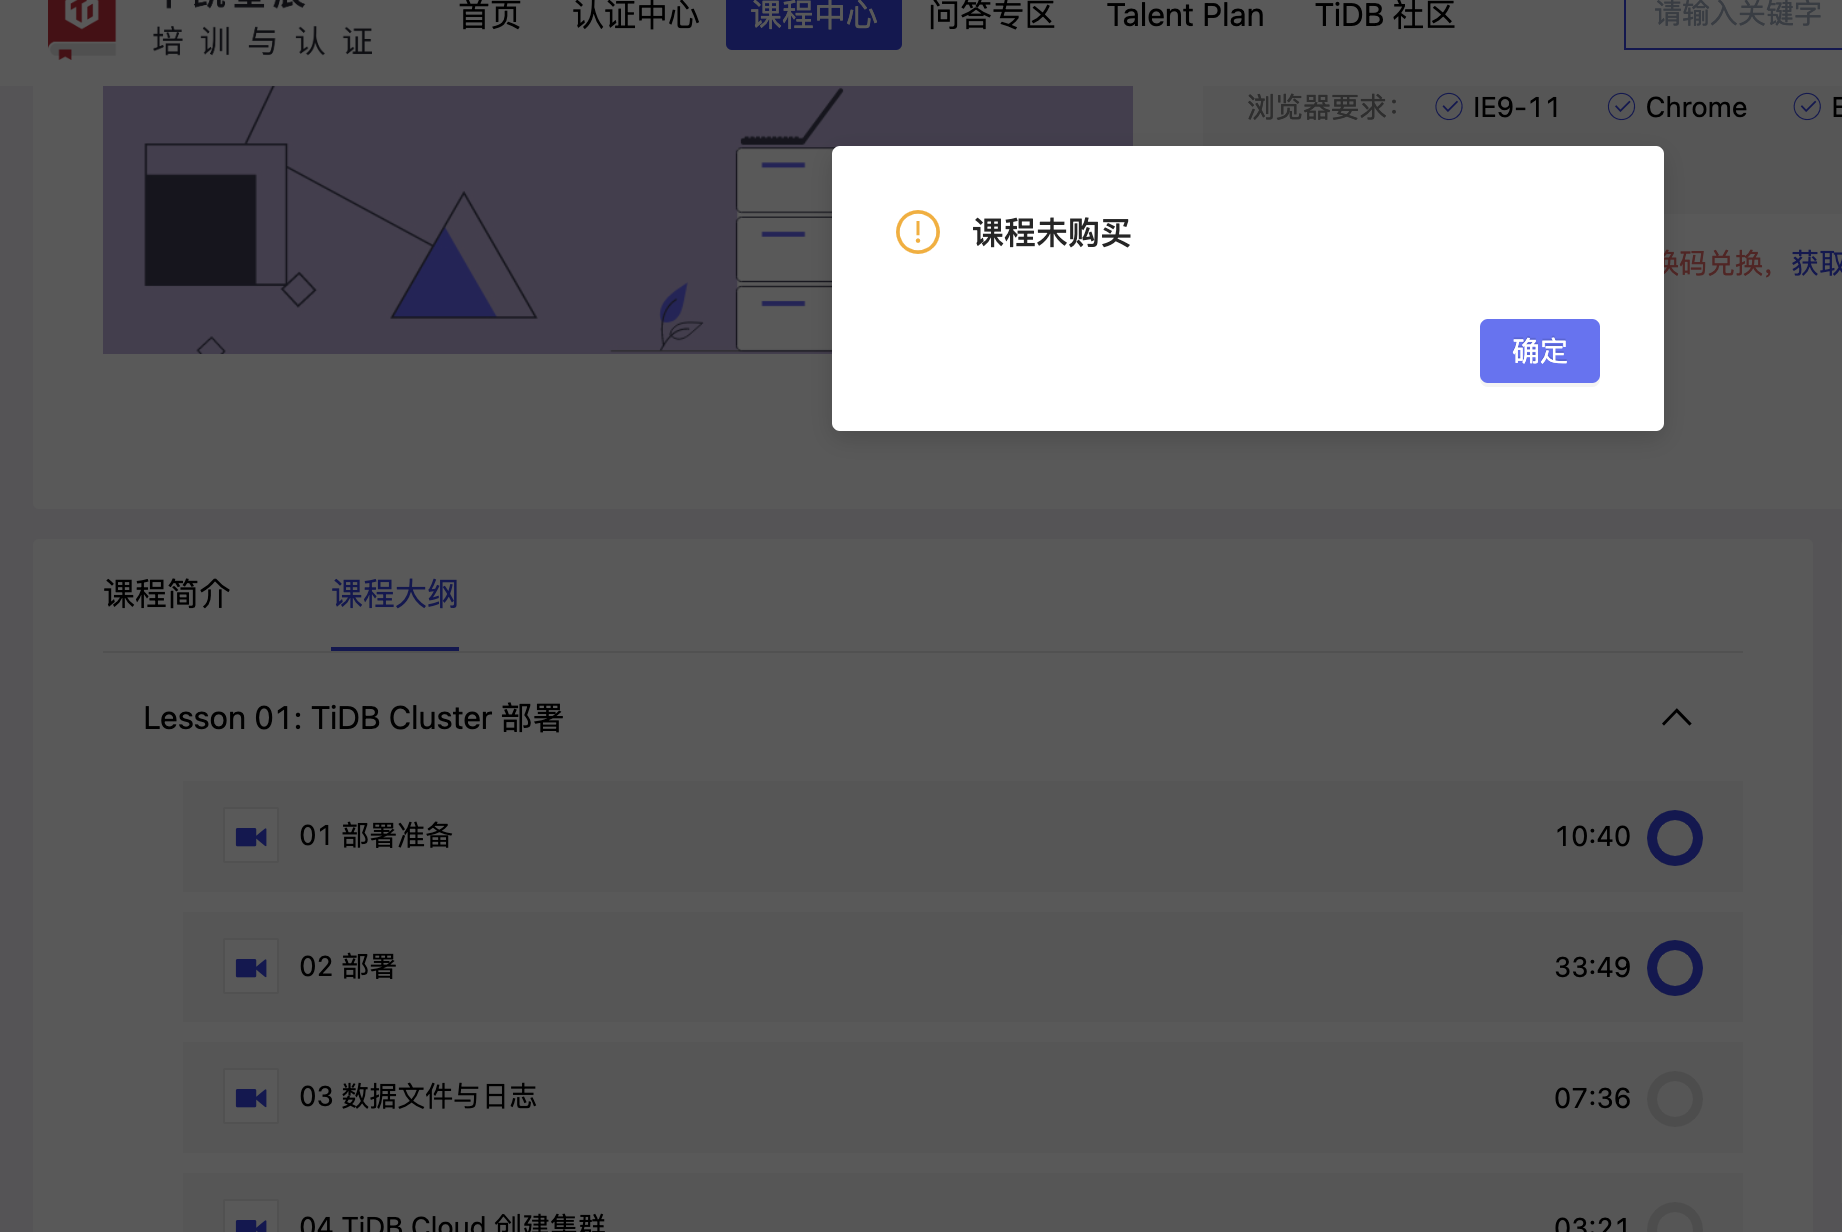Open lesson 04 TiDB Cloud 创建集群
This screenshot has width=1842, height=1232.
(962, 1203)
